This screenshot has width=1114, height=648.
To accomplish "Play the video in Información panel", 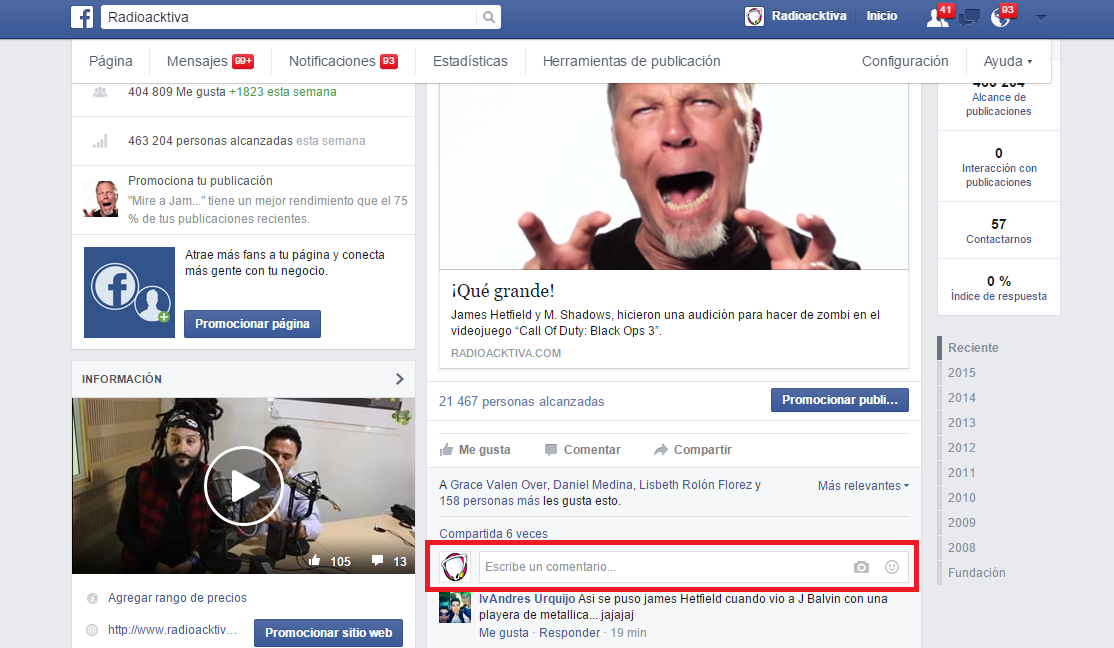I will tap(243, 486).
